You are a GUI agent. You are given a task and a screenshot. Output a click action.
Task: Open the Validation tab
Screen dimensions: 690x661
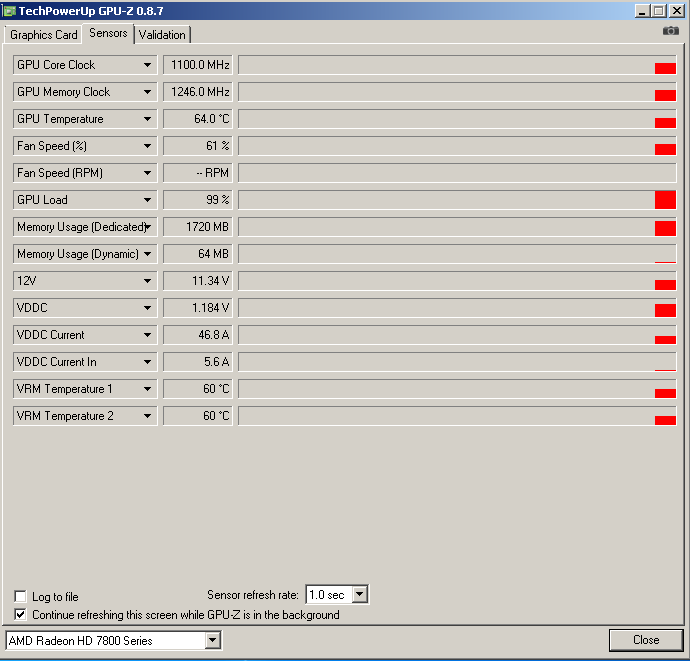click(x=162, y=35)
